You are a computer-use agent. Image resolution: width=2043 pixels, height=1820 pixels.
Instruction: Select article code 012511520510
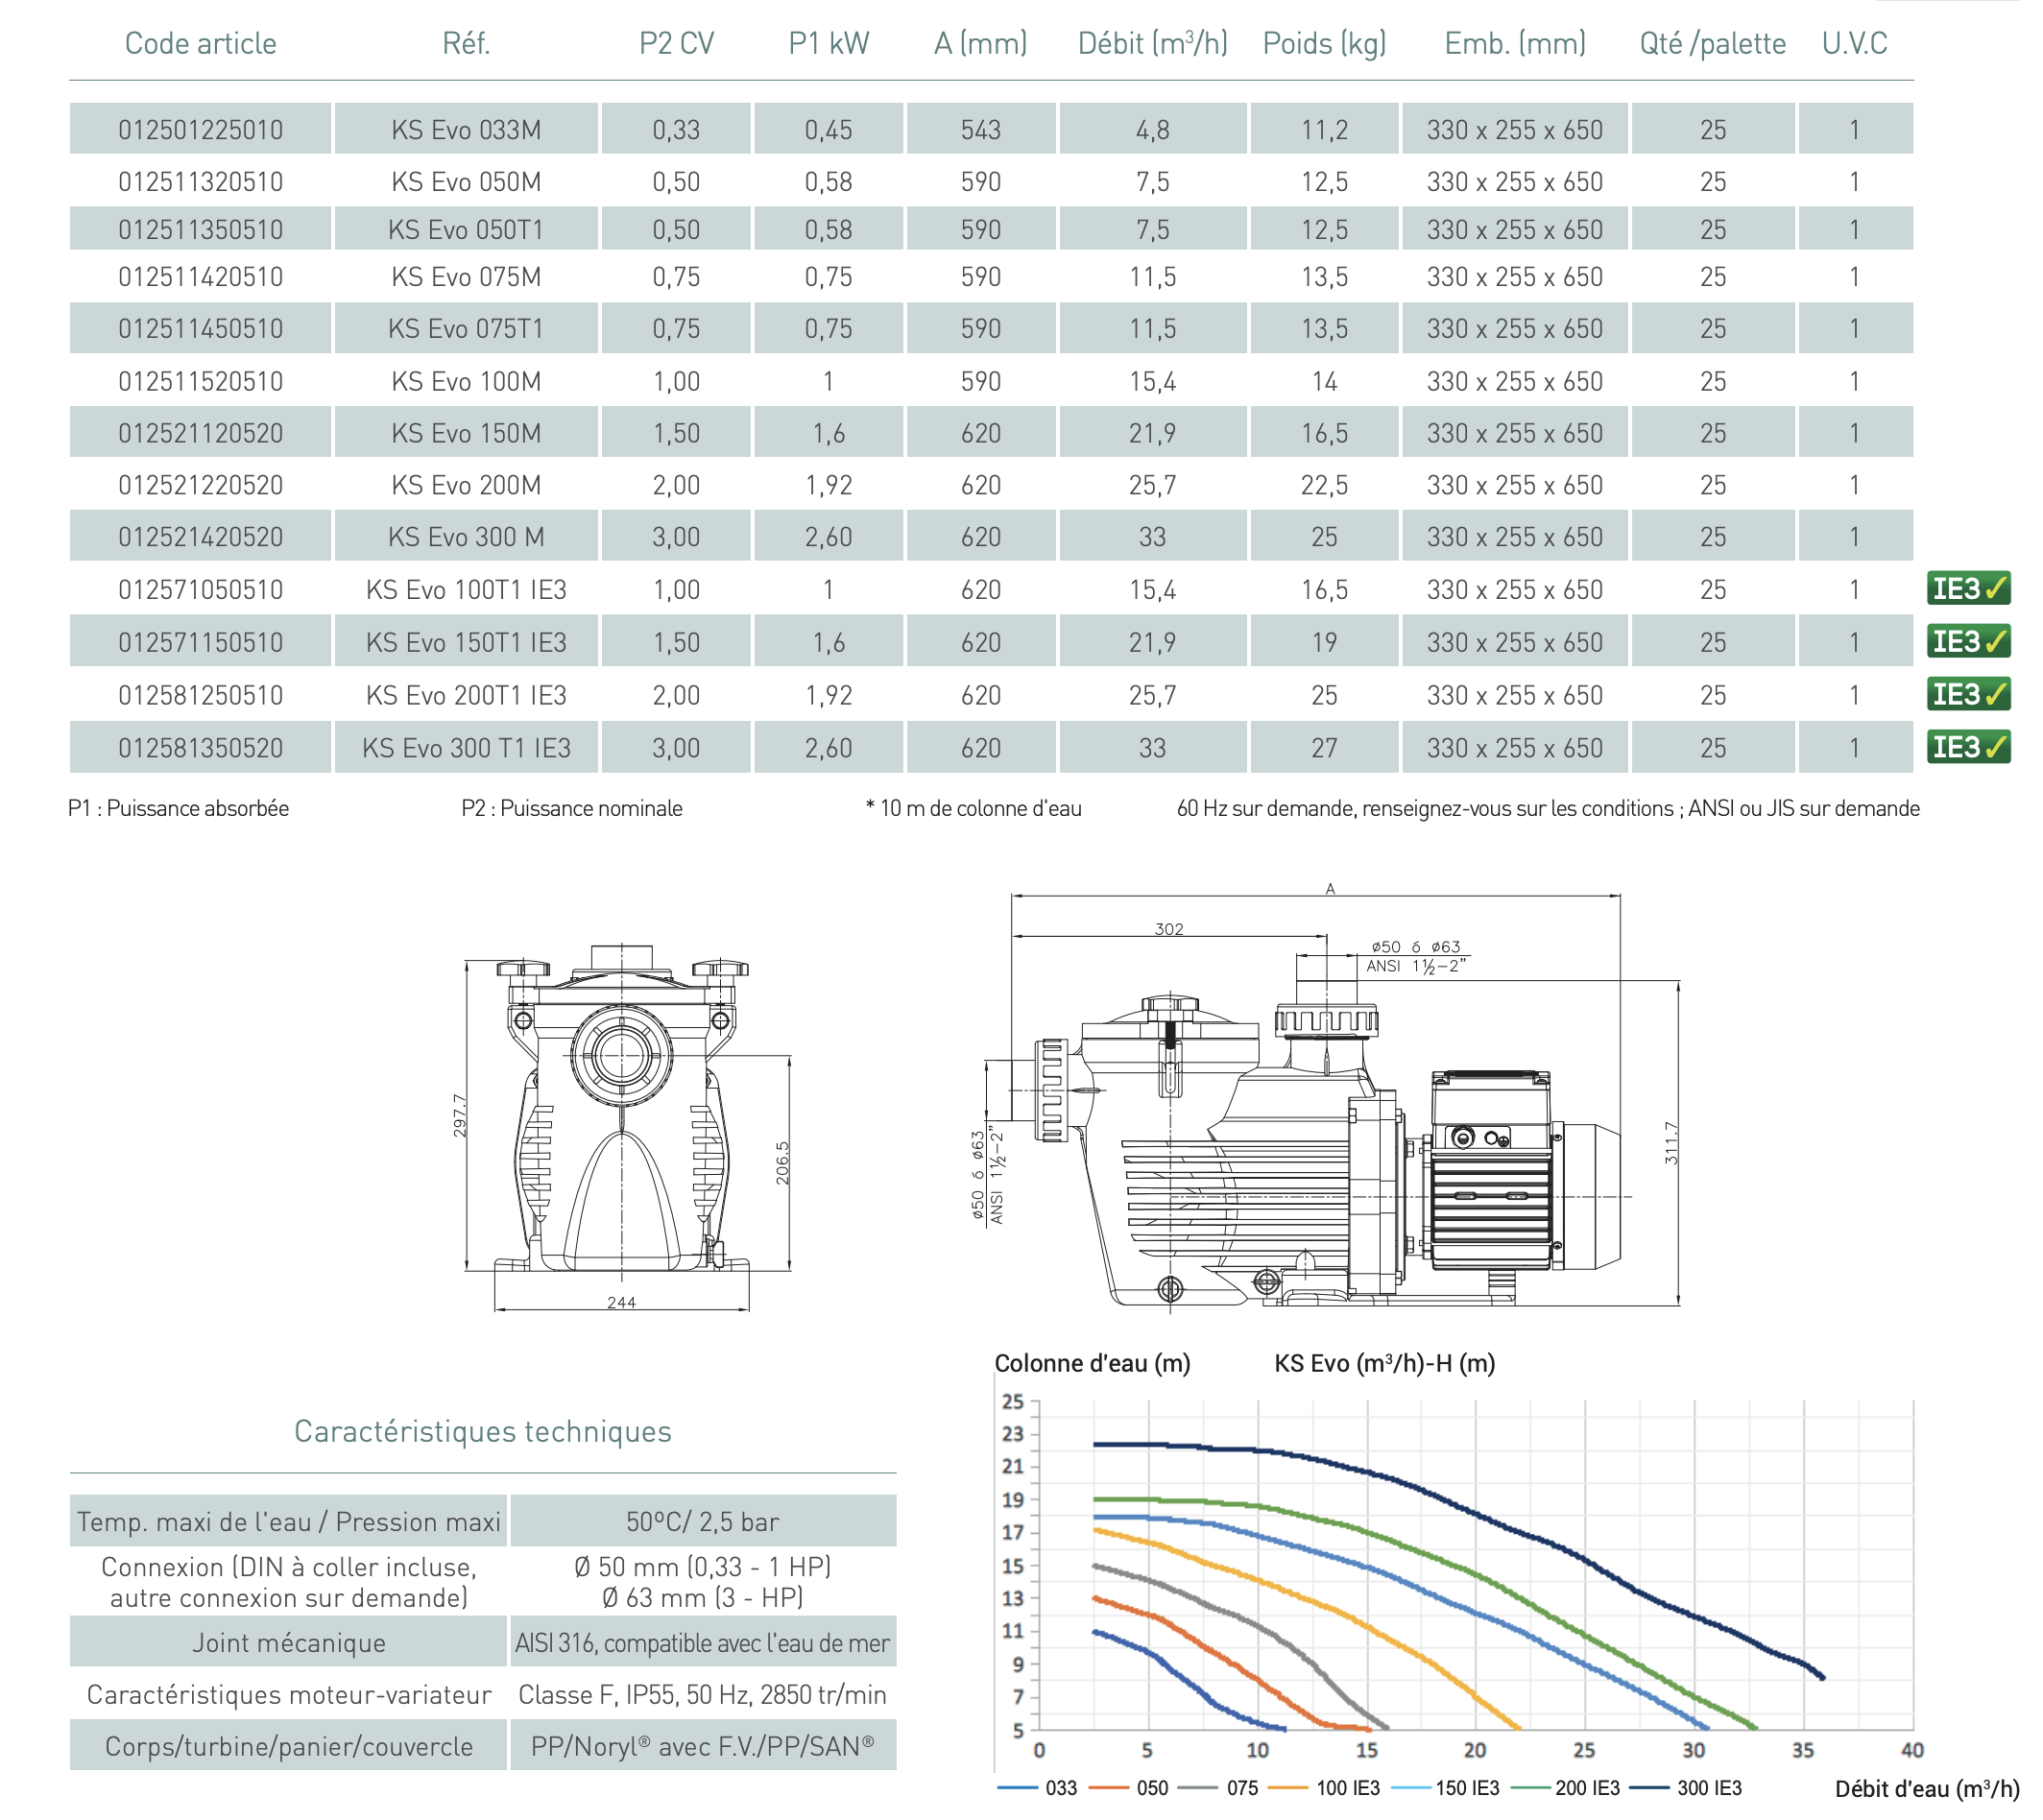200,381
